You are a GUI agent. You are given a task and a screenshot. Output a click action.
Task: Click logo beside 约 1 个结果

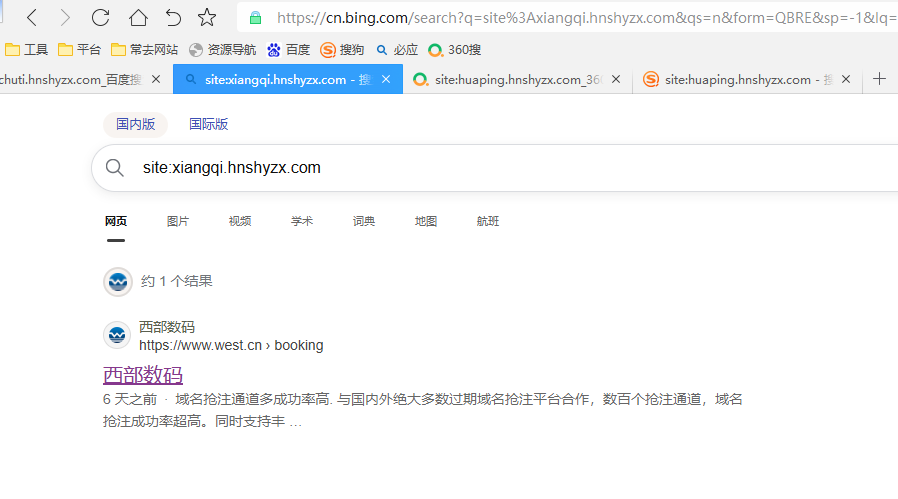tap(118, 282)
